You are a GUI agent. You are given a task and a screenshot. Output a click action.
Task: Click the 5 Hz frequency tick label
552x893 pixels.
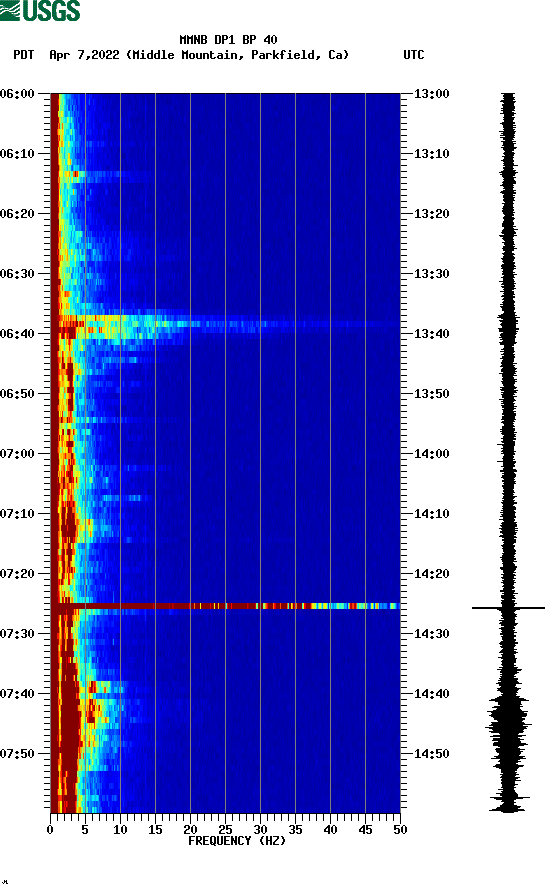coord(85,830)
